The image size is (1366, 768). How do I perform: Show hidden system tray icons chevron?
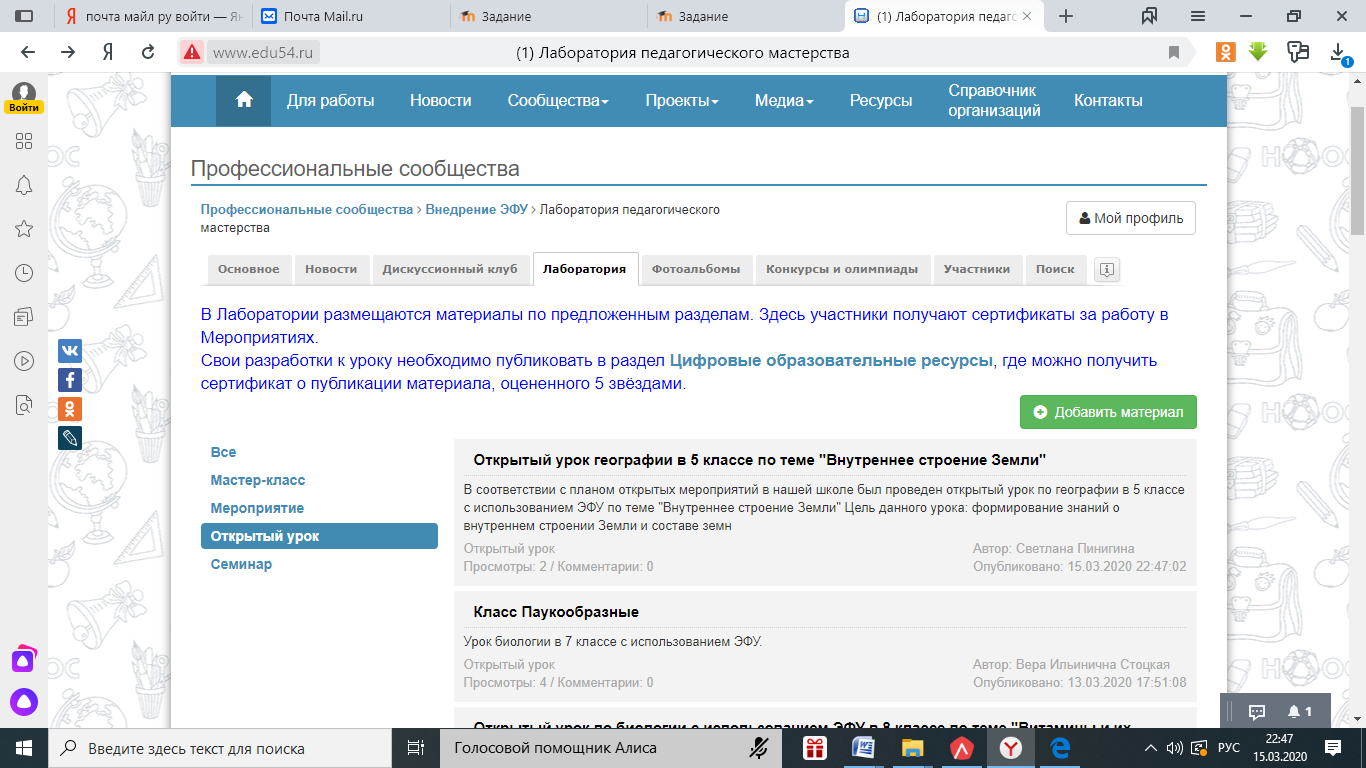point(1150,747)
